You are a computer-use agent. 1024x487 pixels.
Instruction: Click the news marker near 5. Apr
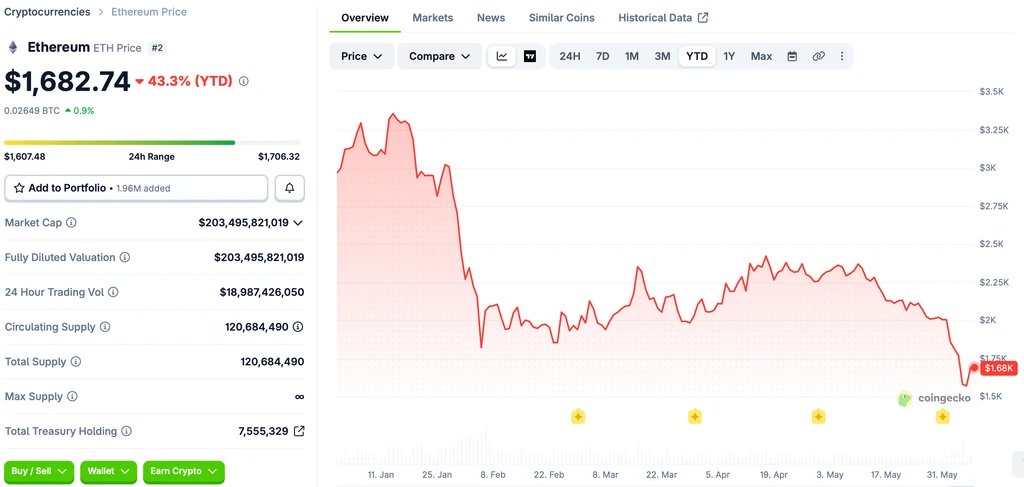695,416
